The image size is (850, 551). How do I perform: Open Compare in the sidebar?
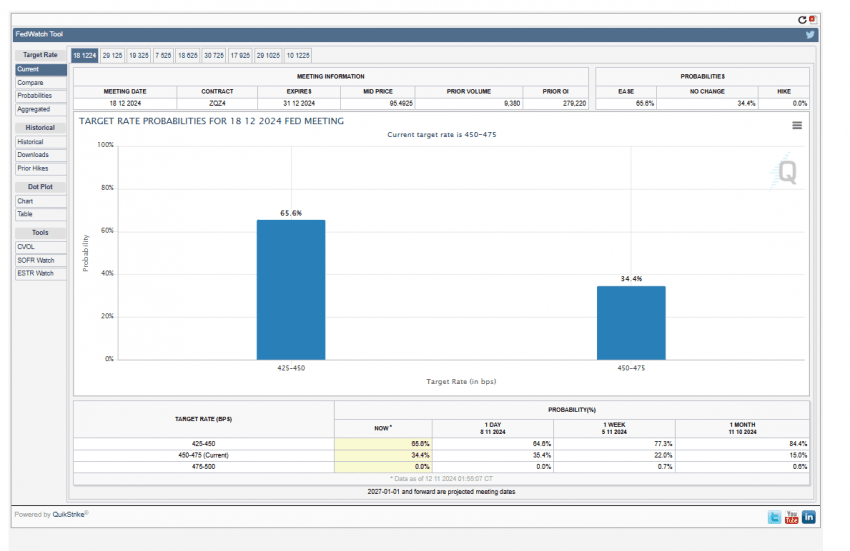pos(41,83)
